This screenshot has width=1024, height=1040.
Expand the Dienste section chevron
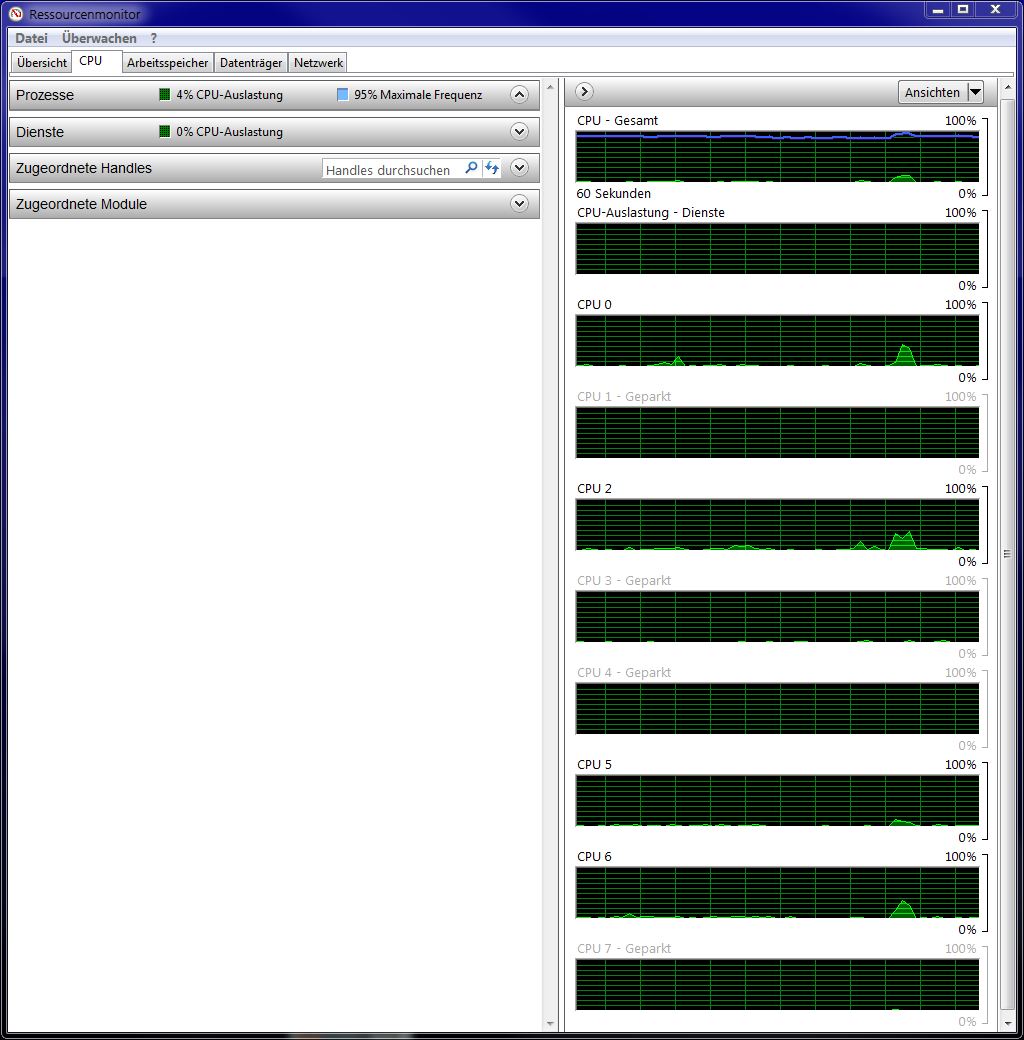pyautogui.click(x=519, y=131)
